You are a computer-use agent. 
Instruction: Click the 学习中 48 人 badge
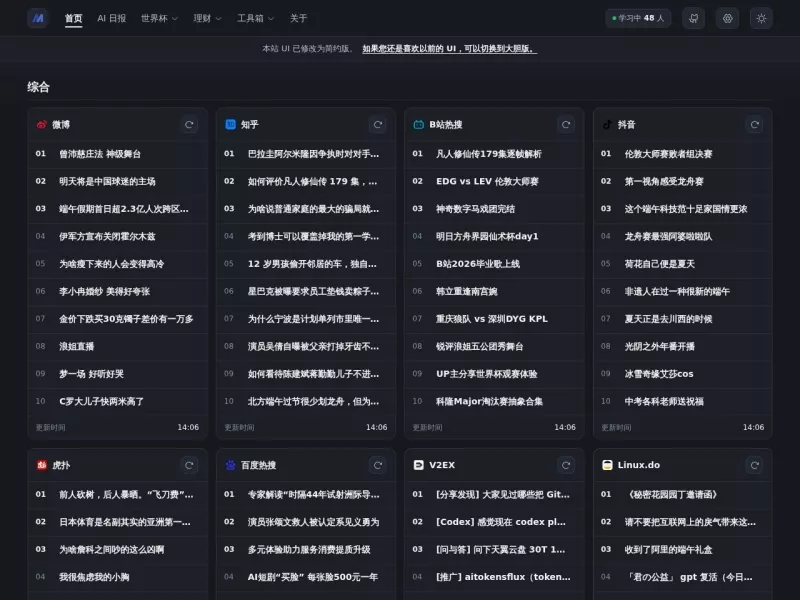tap(638, 18)
